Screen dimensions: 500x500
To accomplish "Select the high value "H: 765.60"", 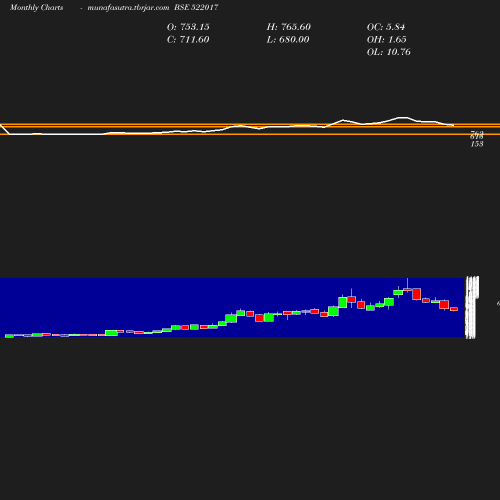I will pyautogui.click(x=288, y=27).
